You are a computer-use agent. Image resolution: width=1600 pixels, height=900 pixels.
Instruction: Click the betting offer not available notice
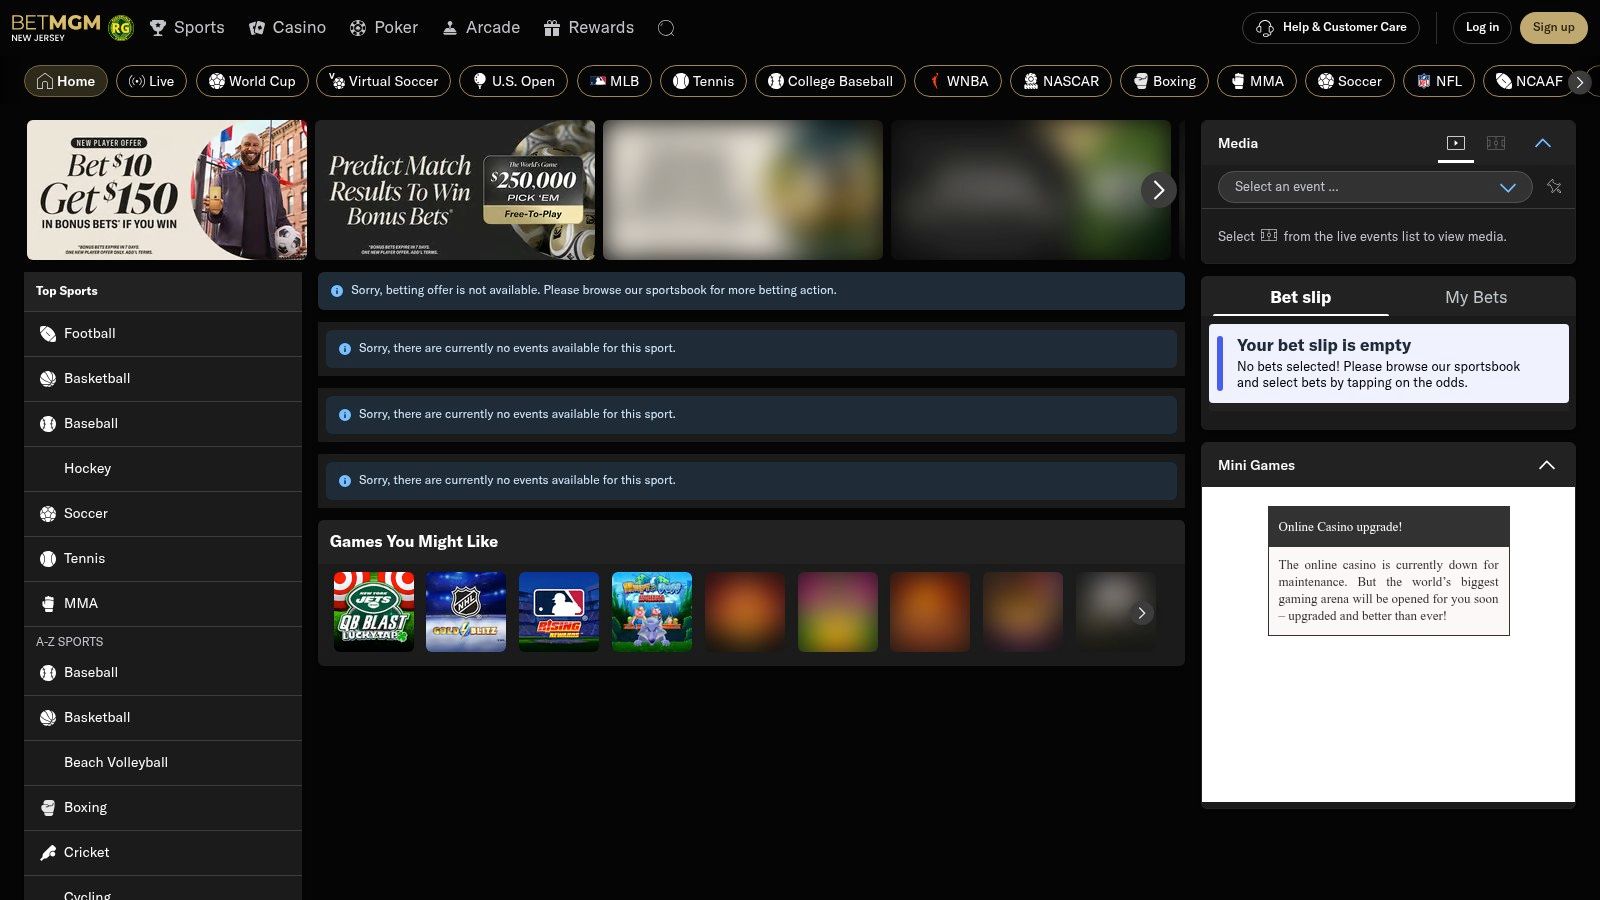click(x=751, y=291)
